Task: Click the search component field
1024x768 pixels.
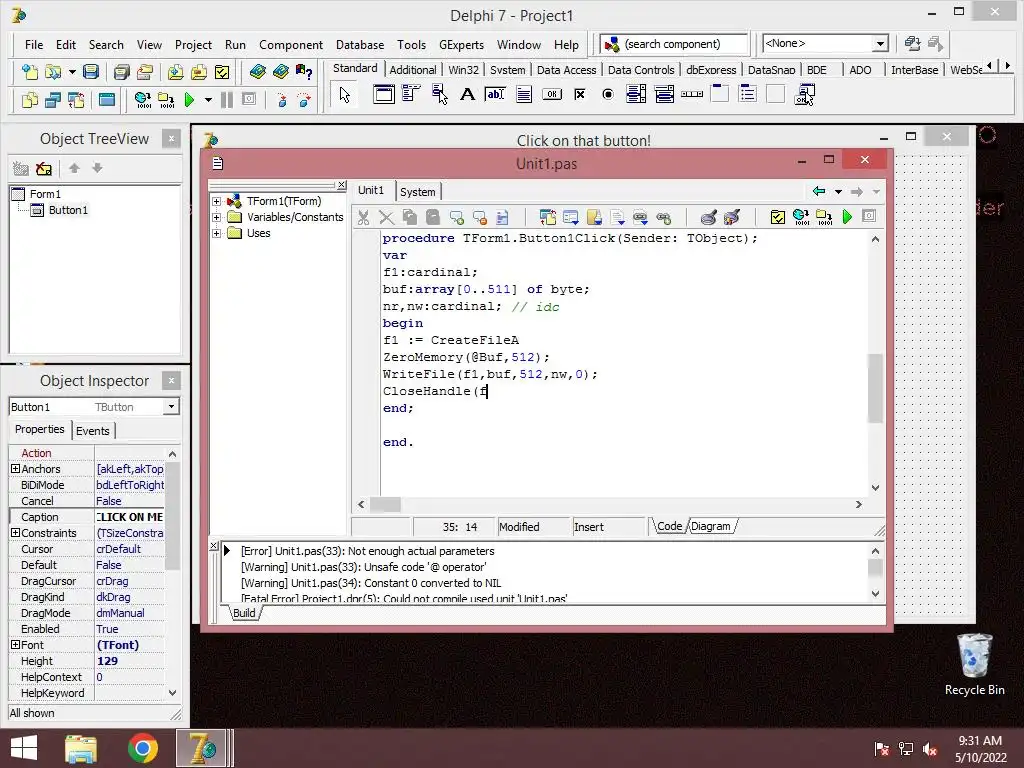Action: click(674, 44)
